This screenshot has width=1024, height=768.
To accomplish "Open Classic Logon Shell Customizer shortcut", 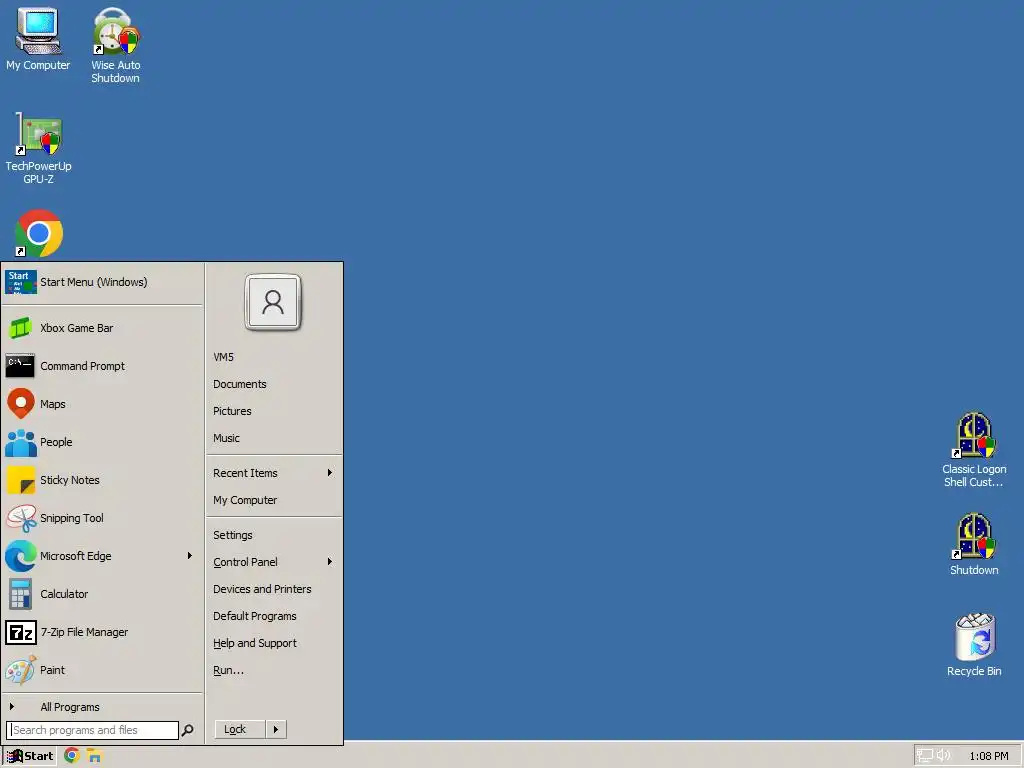I will (974, 449).
